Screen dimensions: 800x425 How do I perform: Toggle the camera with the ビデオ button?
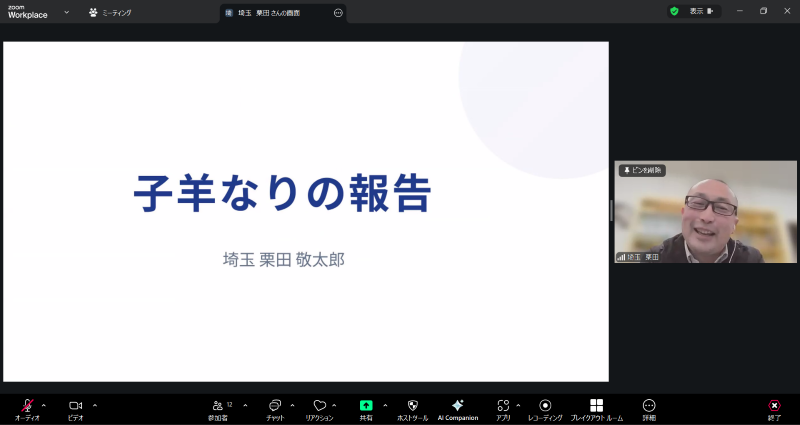coord(75,406)
